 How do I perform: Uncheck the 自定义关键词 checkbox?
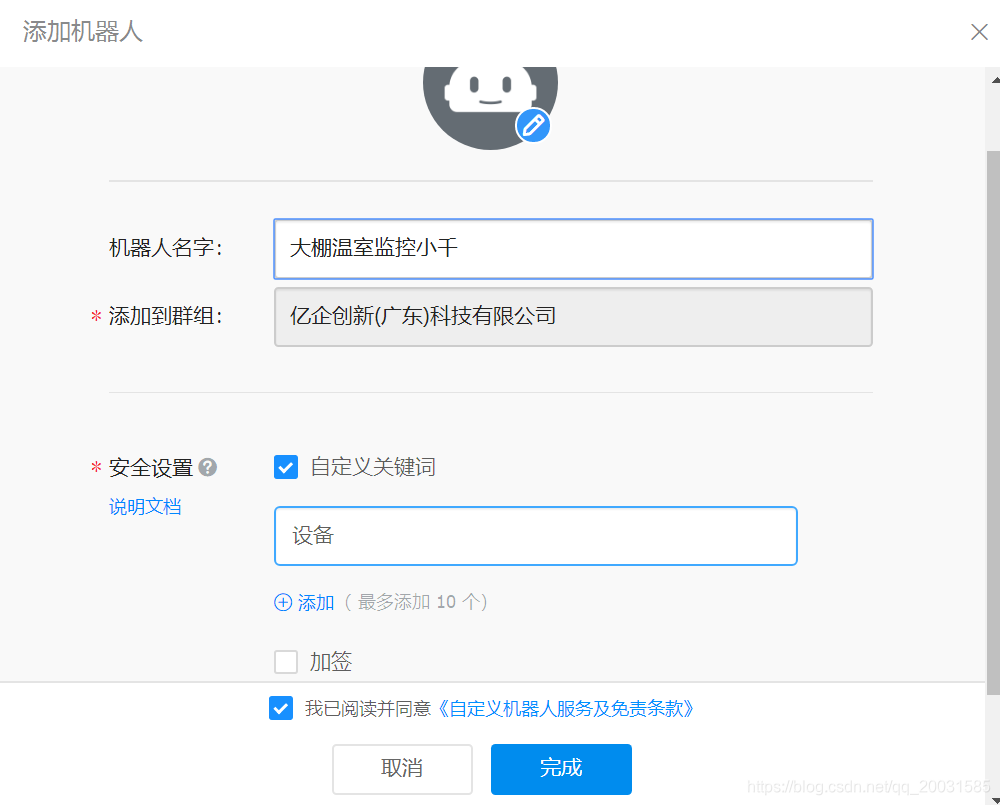click(286, 467)
